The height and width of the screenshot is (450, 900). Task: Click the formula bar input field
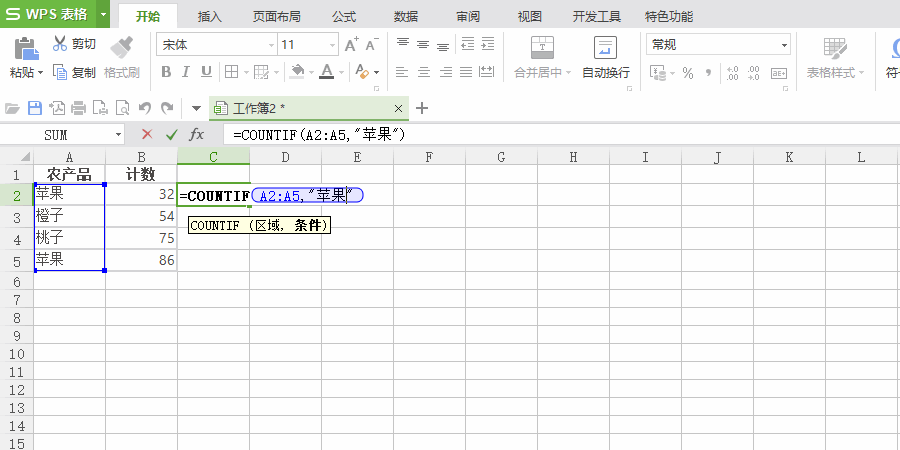tap(561, 135)
